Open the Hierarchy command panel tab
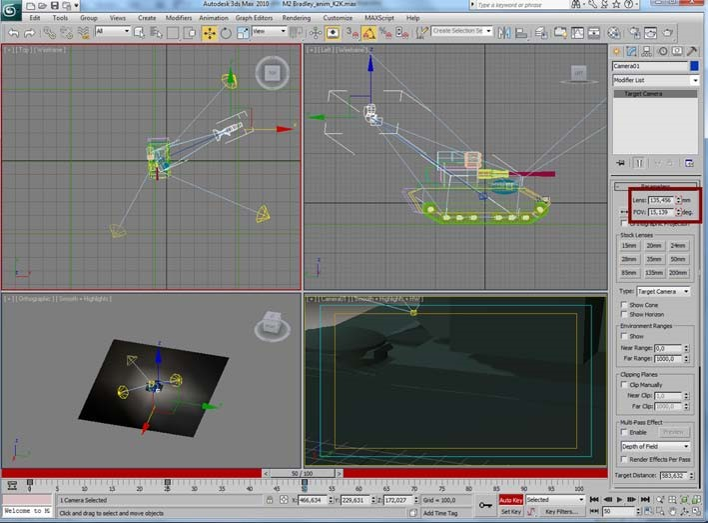708x523 pixels. (x=647, y=51)
